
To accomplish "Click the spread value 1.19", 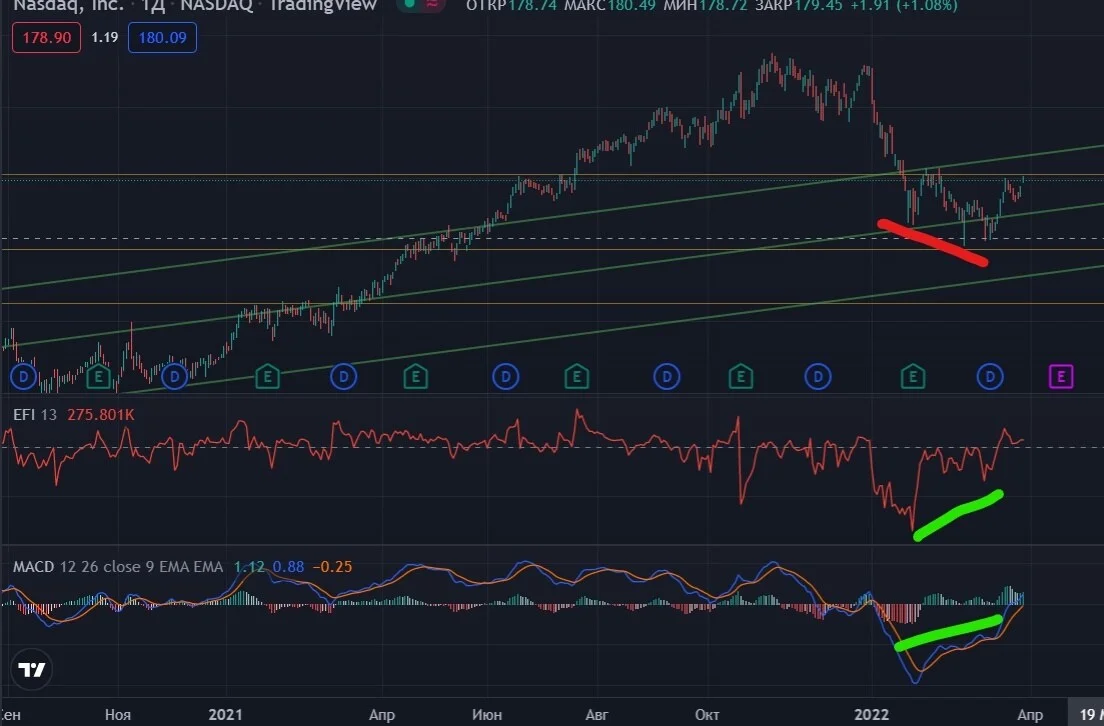I will click(x=105, y=37).
